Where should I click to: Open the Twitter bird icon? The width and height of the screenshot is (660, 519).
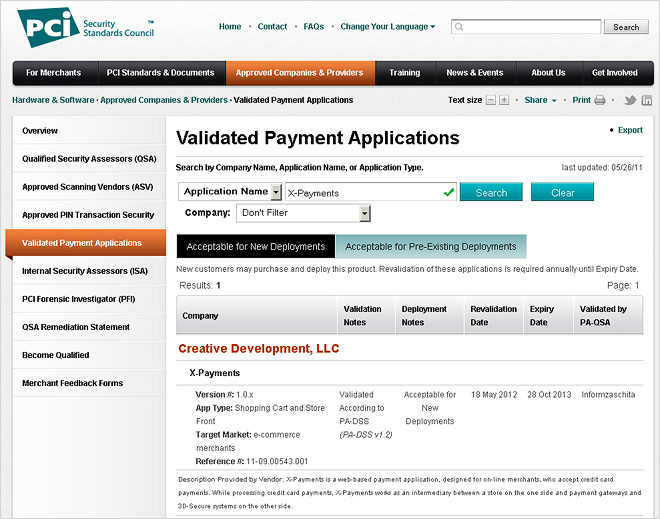click(630, 100)
